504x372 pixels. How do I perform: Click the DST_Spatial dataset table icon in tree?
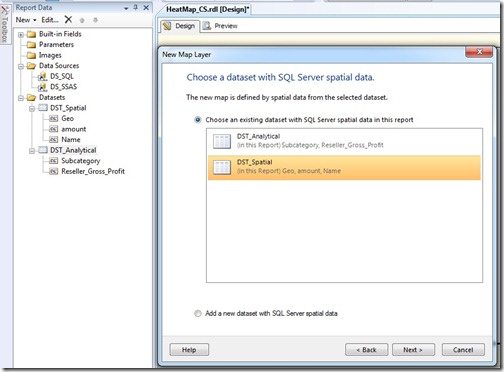[43, 108]
